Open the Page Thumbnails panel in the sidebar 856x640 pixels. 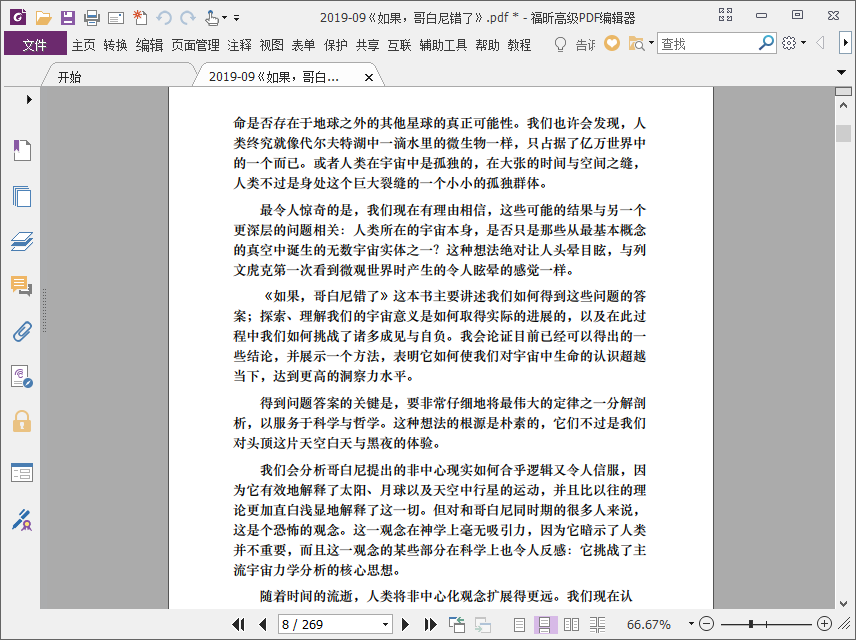pyautogui.click(x=22, y=196)
